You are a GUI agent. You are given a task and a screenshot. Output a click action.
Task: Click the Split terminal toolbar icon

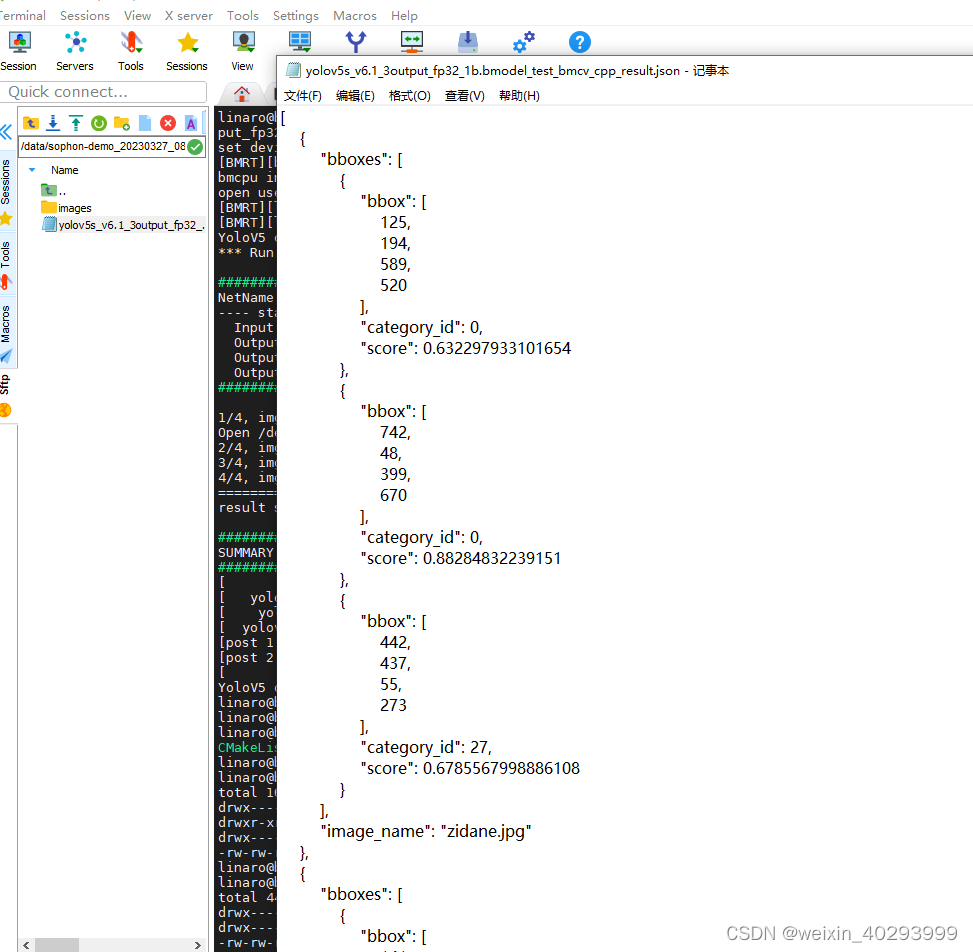click(300, 42)
